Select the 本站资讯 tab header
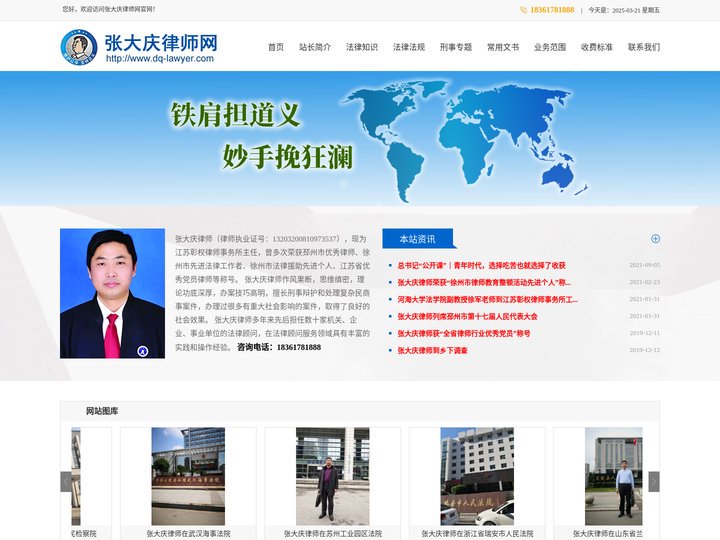 pyautogui.click(x=417, y=239)
